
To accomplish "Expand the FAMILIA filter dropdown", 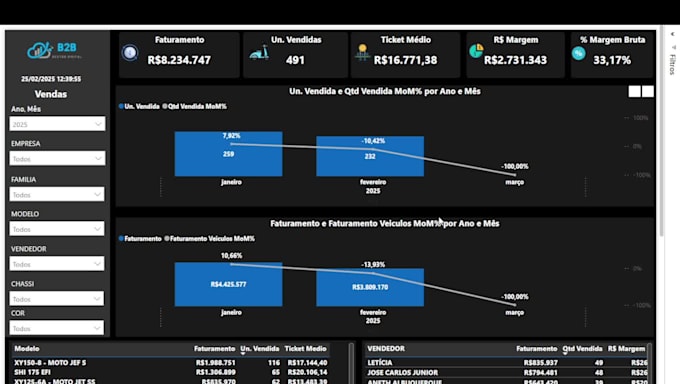I will 57,194.
